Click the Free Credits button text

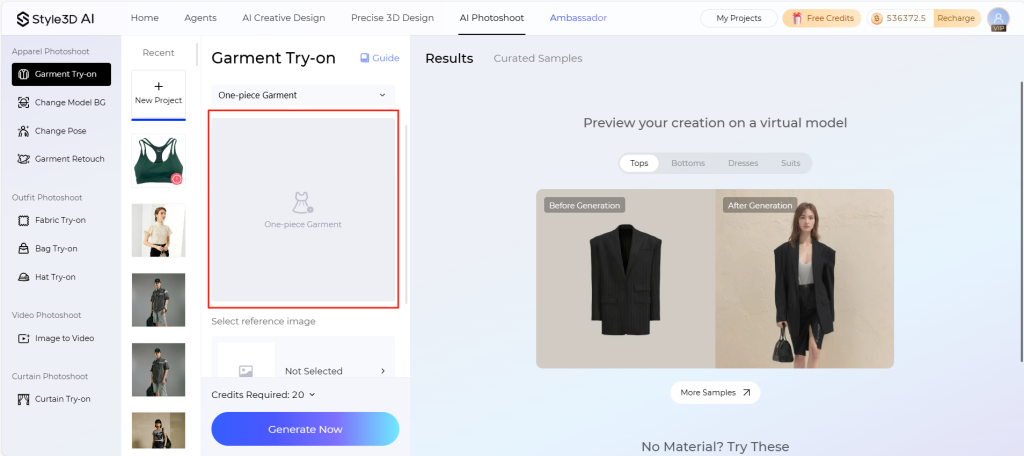(x=829, y=18)
